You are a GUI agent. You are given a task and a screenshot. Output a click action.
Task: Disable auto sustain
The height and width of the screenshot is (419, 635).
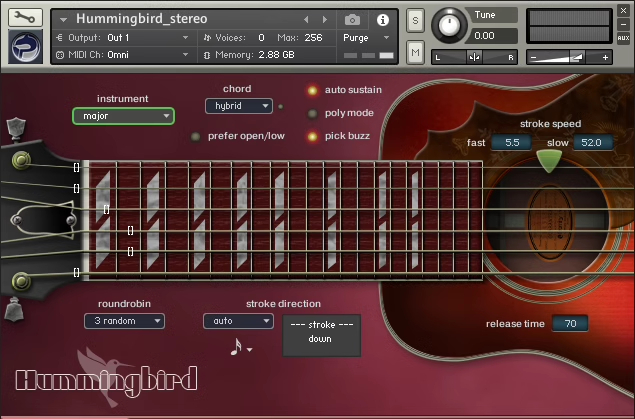312,90
